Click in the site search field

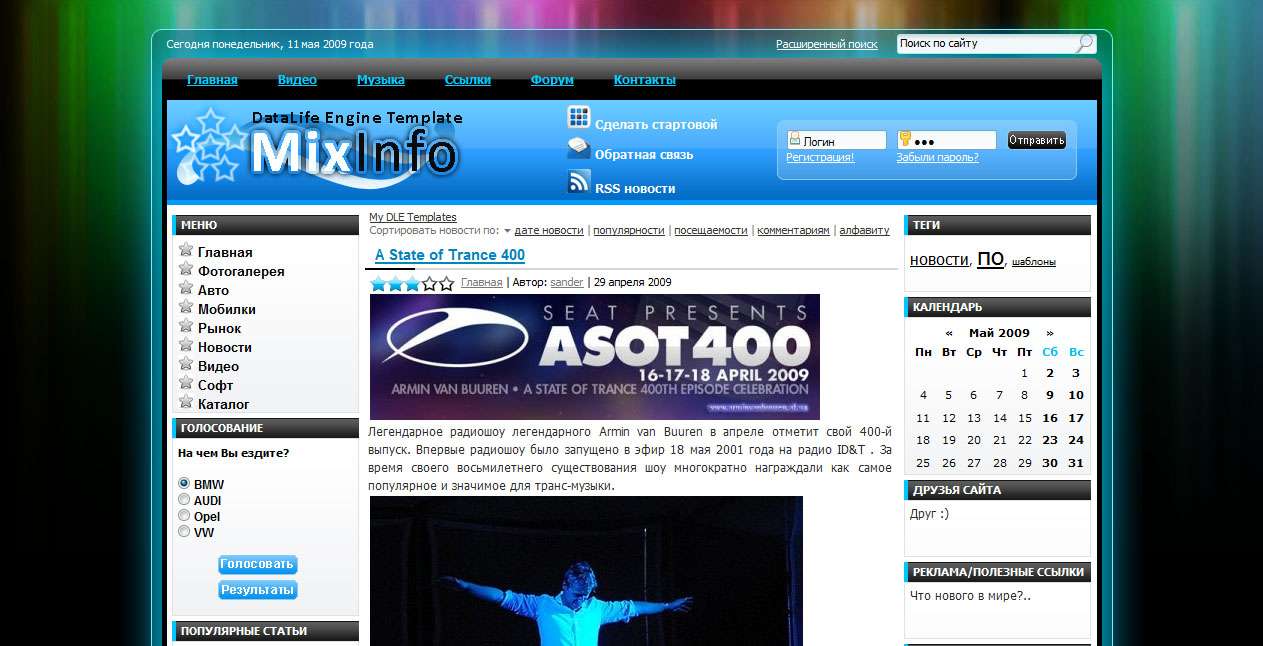point(984,44)
